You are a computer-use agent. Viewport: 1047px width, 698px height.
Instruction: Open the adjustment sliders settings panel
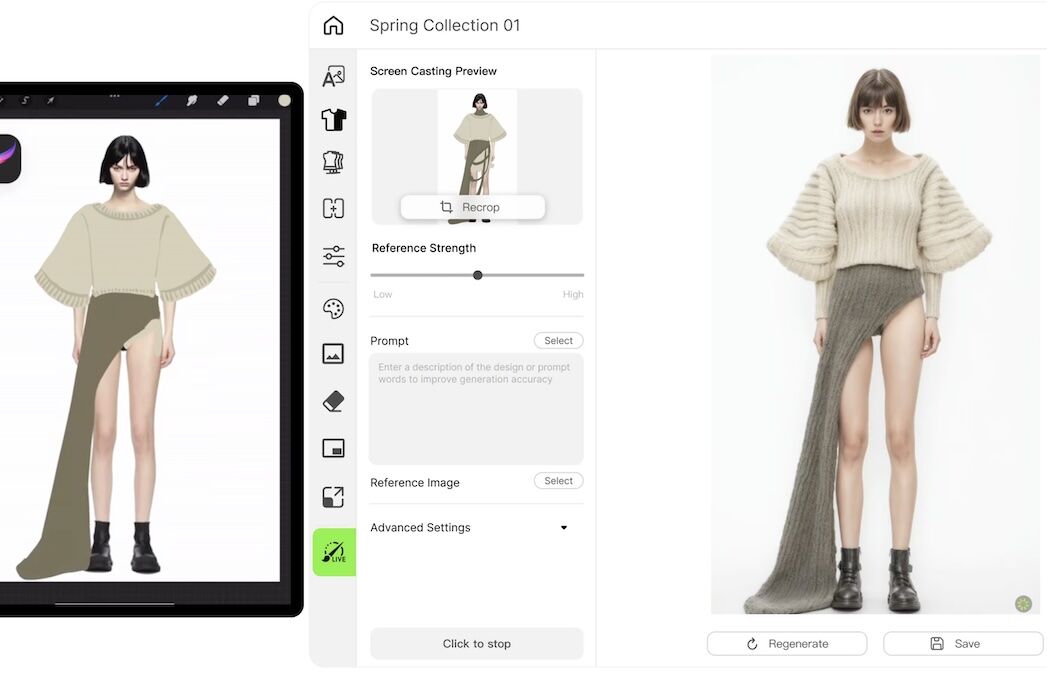[333, 256]
